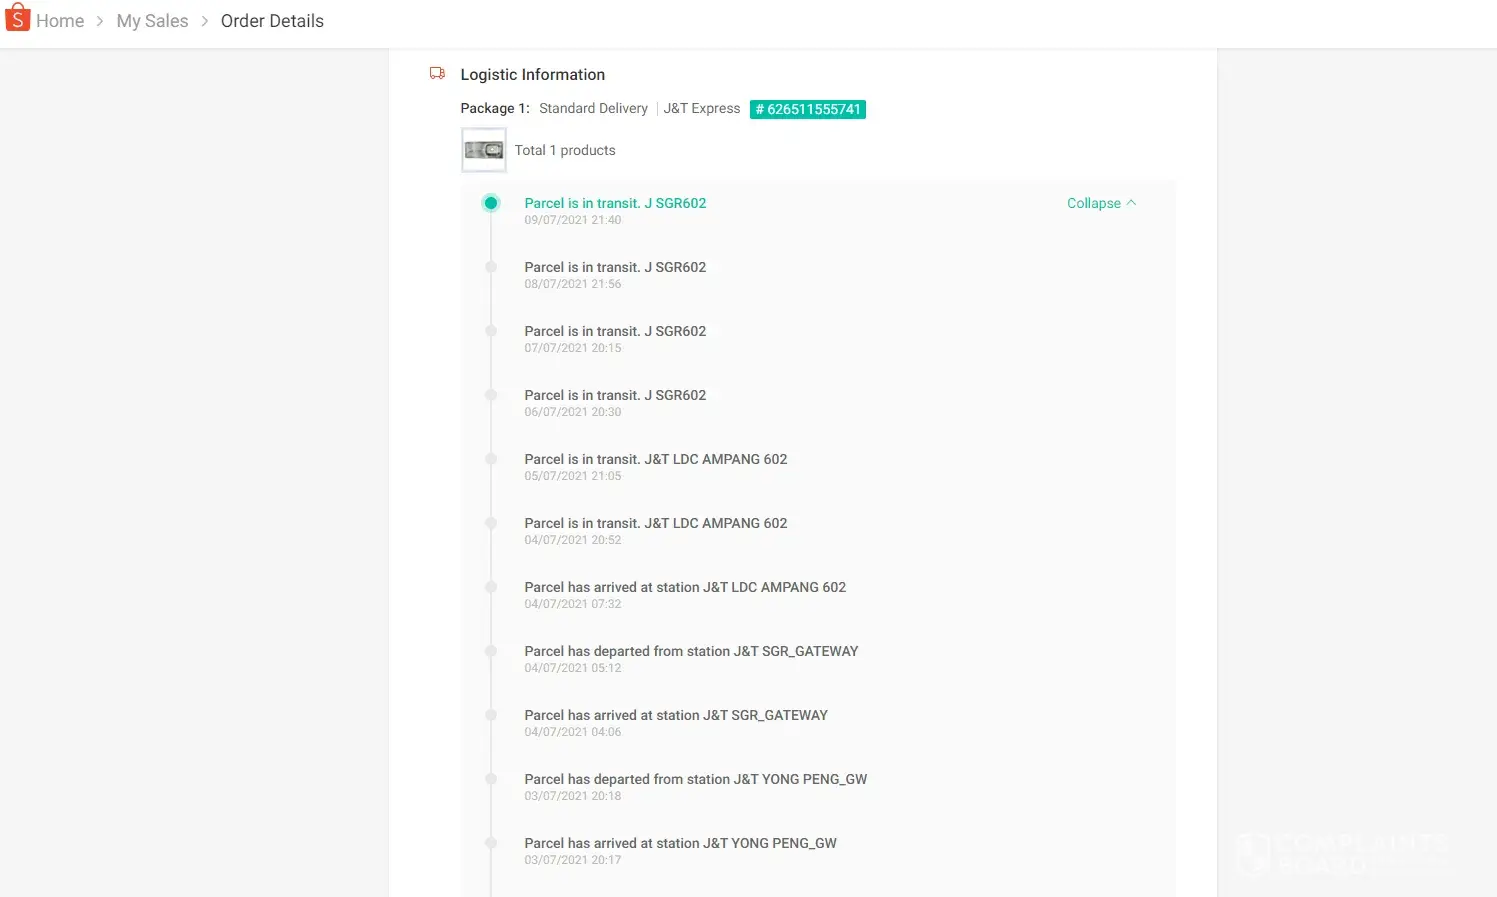Viewport: 1497px width, 897px height.
Task: Click the J&T Express courier label
Action: 701,108
